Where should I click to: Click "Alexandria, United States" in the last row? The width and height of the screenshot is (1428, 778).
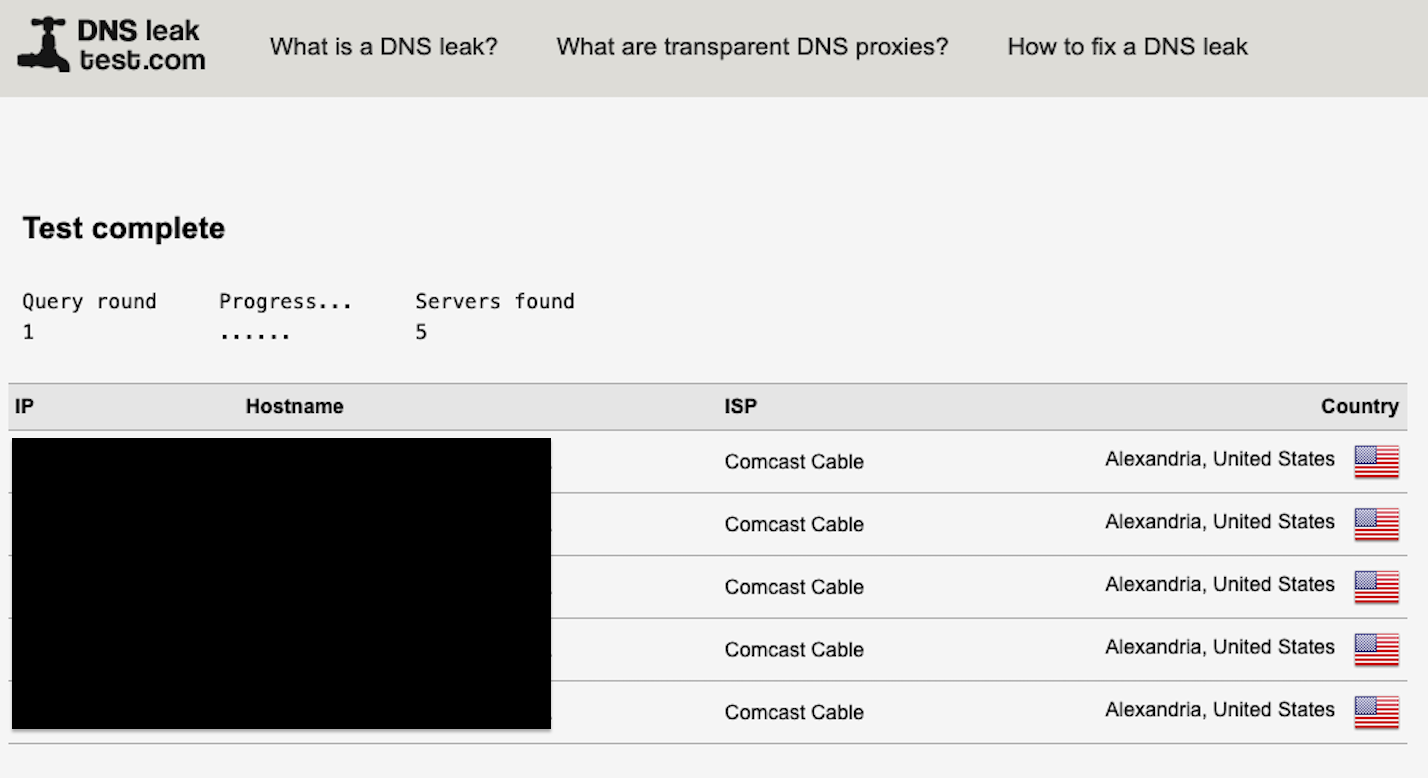(x=1219, y=710)
